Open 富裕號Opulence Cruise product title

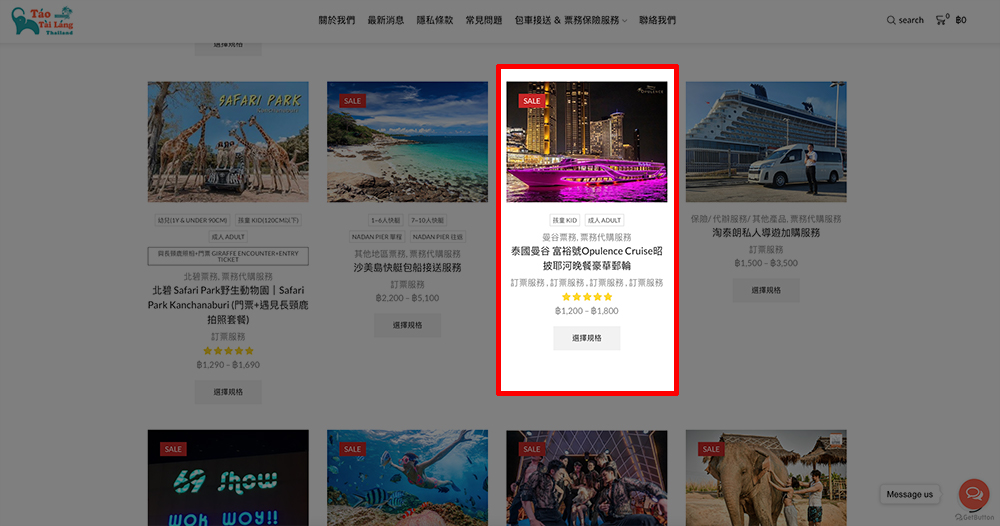click(587, 258)
